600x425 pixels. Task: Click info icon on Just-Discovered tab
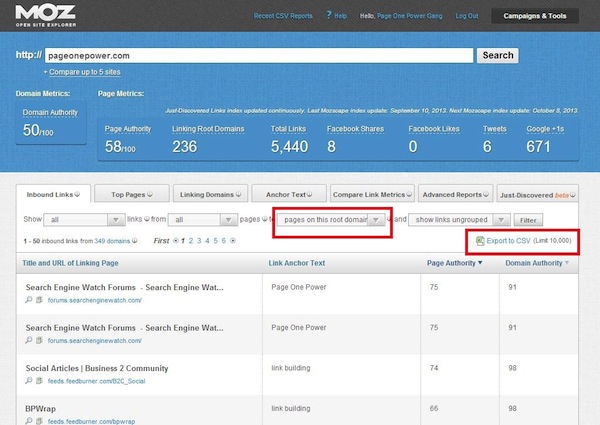(572, 195)
